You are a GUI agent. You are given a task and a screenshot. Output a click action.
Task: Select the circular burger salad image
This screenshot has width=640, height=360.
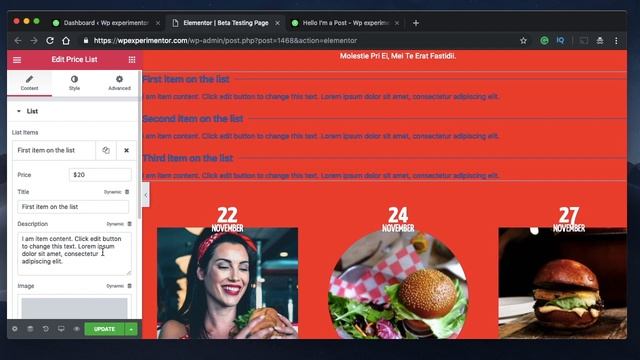398,283
